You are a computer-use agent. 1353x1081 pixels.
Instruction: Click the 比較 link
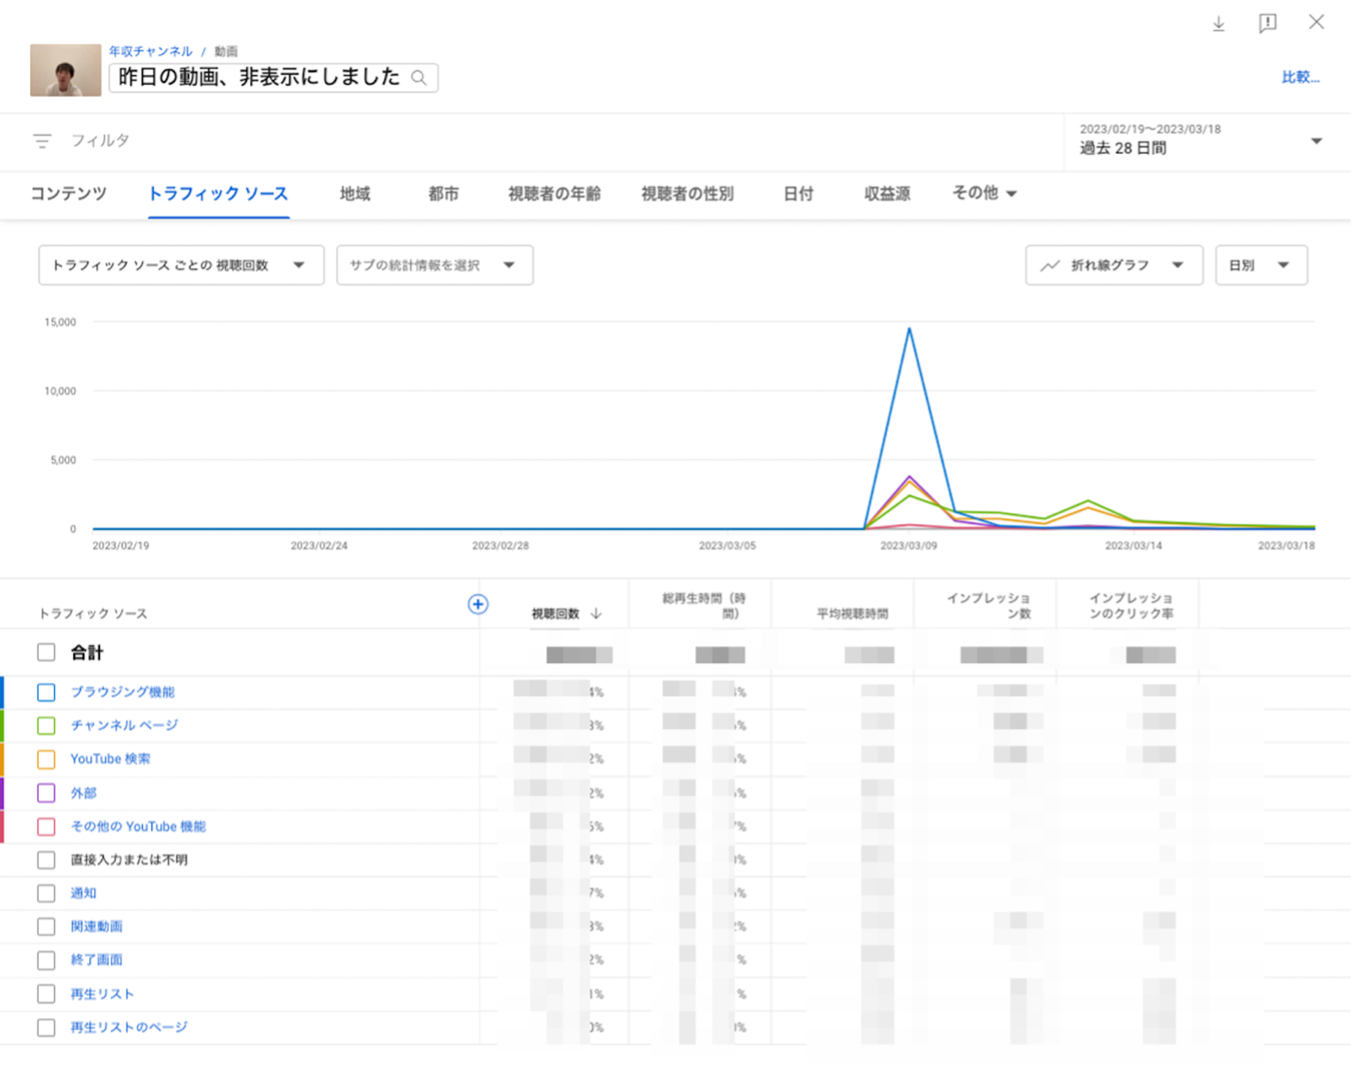pos(1300,77)
